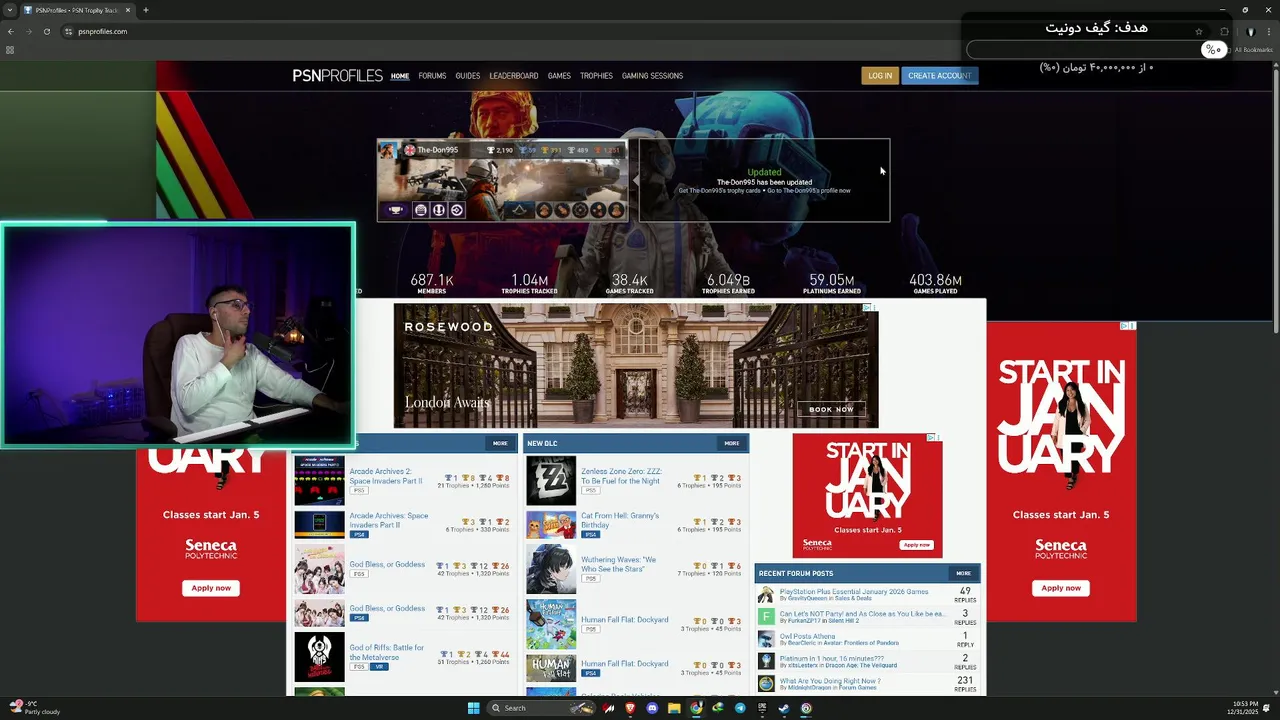Open Arcade Archives 2: Space Invaders Part II
Screen dimensions: 1280x720
point(385,476)
